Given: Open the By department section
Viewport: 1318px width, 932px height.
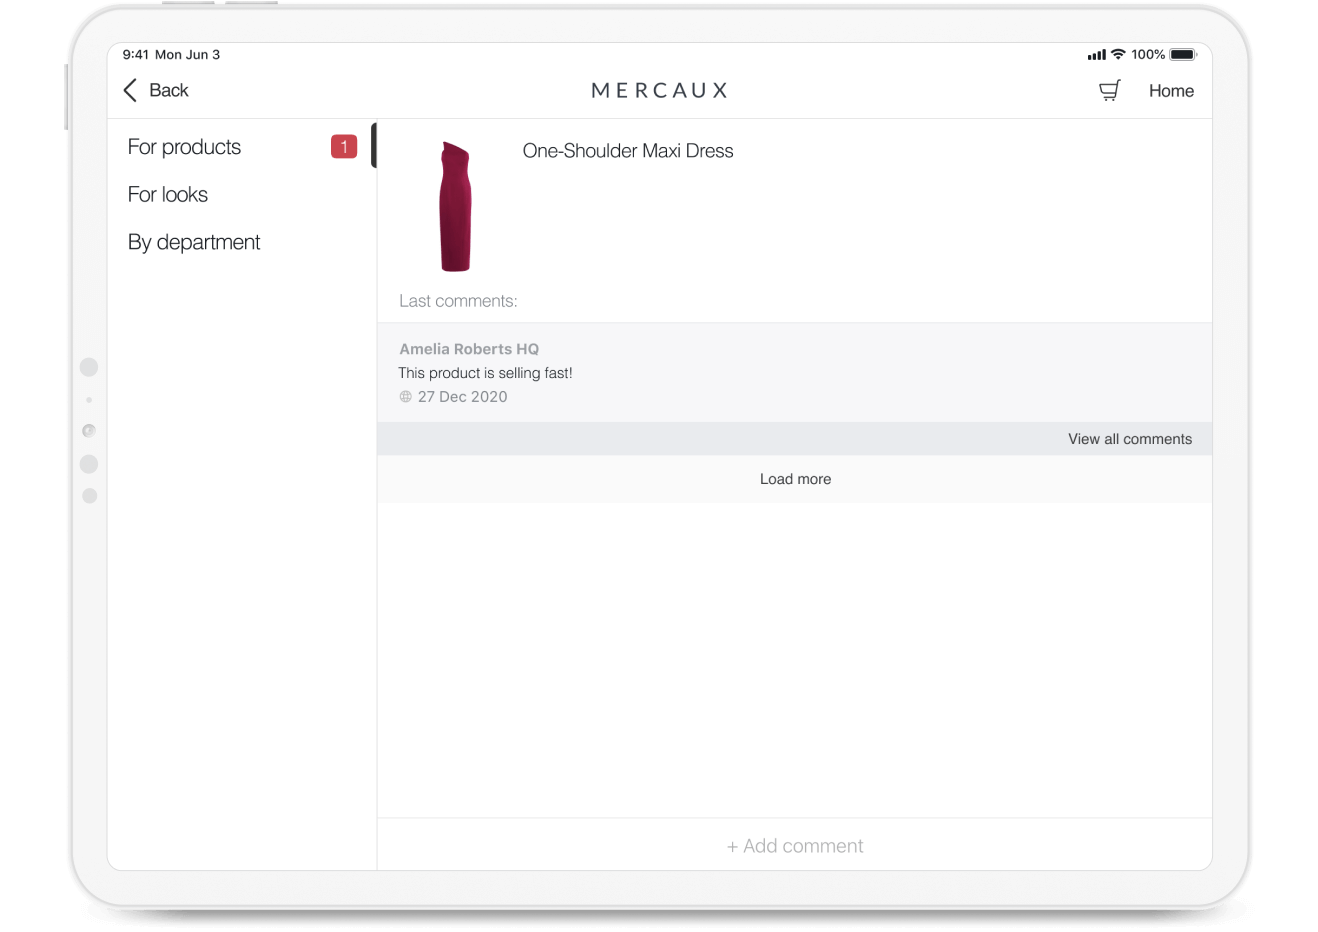Looking at the screenshot, I should click(194, 243).
